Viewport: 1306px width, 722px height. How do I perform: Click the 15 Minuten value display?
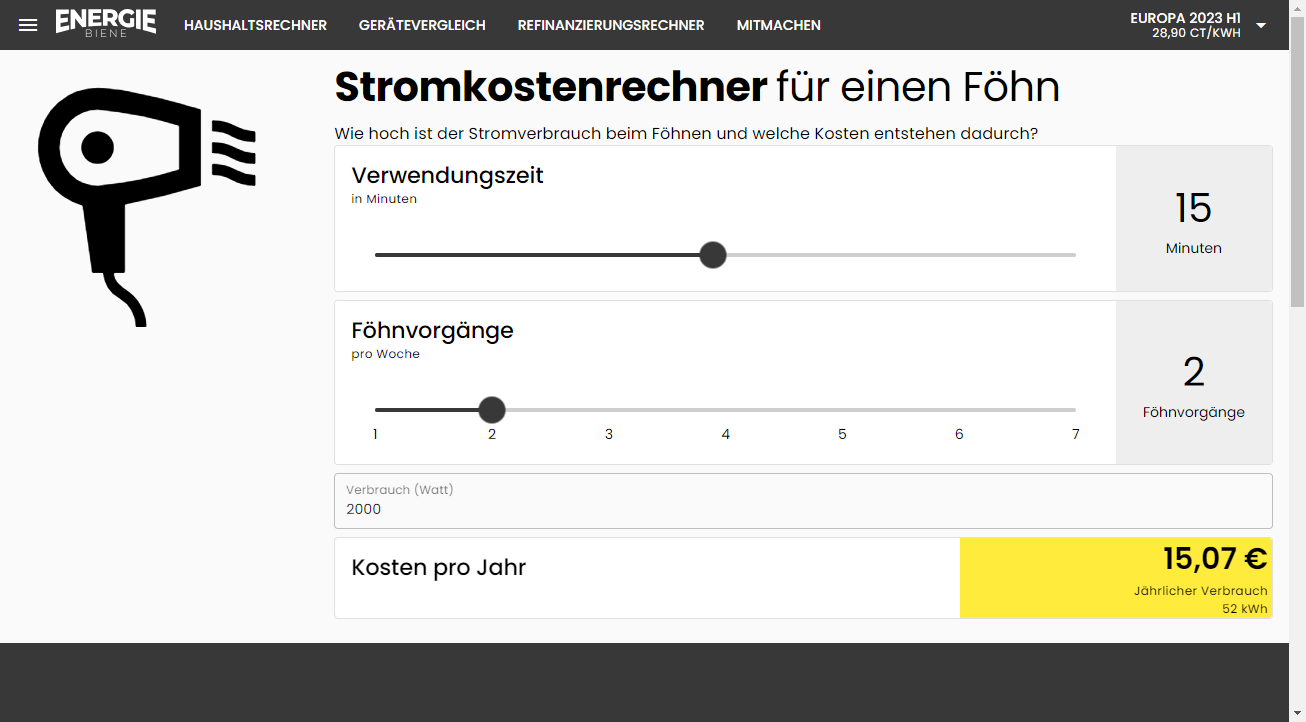(x=1193, y=220)
